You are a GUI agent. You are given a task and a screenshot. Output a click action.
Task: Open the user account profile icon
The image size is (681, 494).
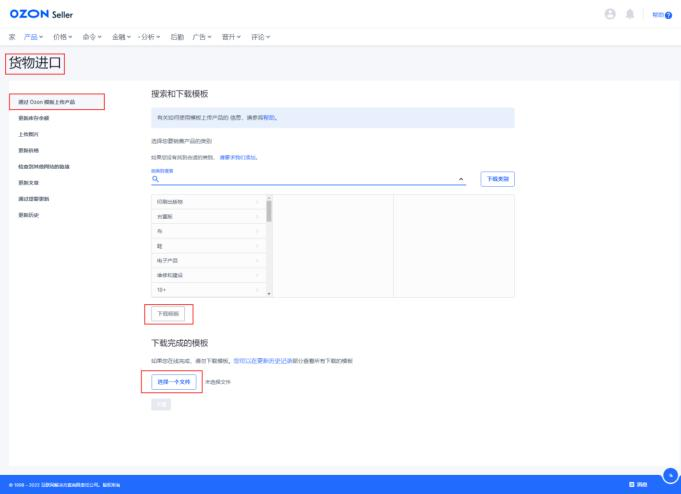click(x=610, y=14)
